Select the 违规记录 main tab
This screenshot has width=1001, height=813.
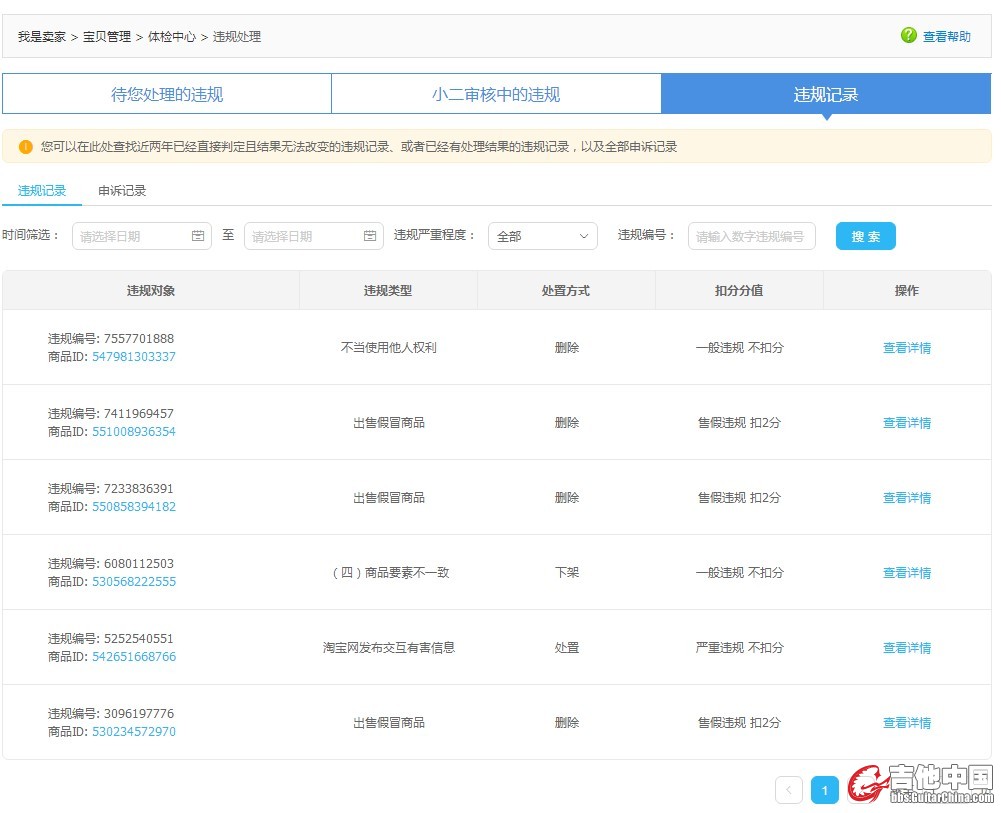click(x=825, y=95)
